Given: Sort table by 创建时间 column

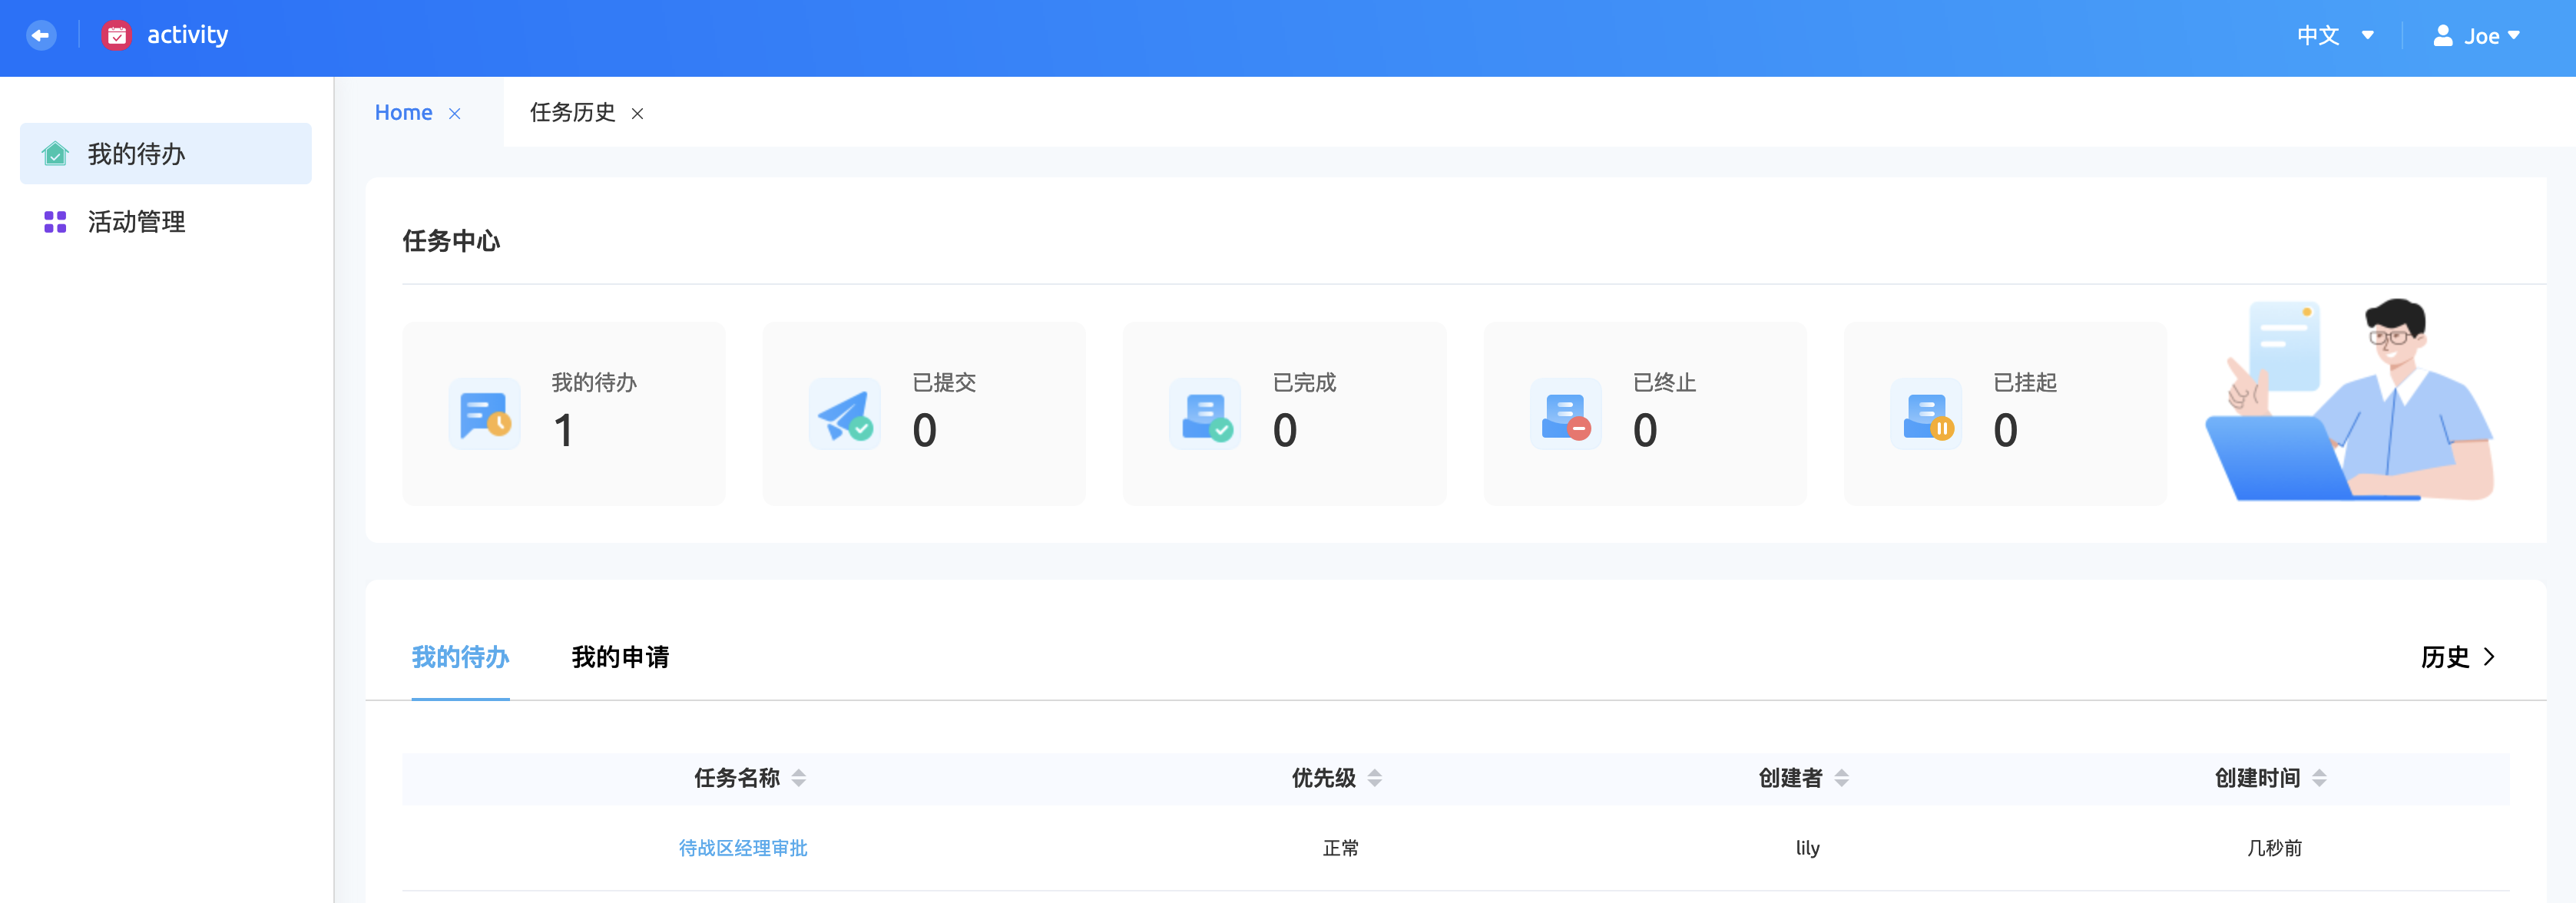Looking at the screenshot, I should 2319,778.
